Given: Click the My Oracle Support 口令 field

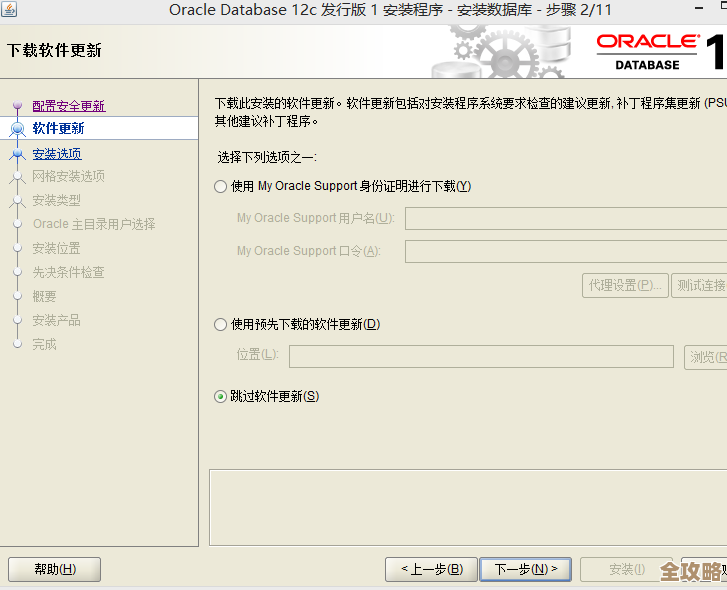Looking at the screenshot, I should (566, 251).
